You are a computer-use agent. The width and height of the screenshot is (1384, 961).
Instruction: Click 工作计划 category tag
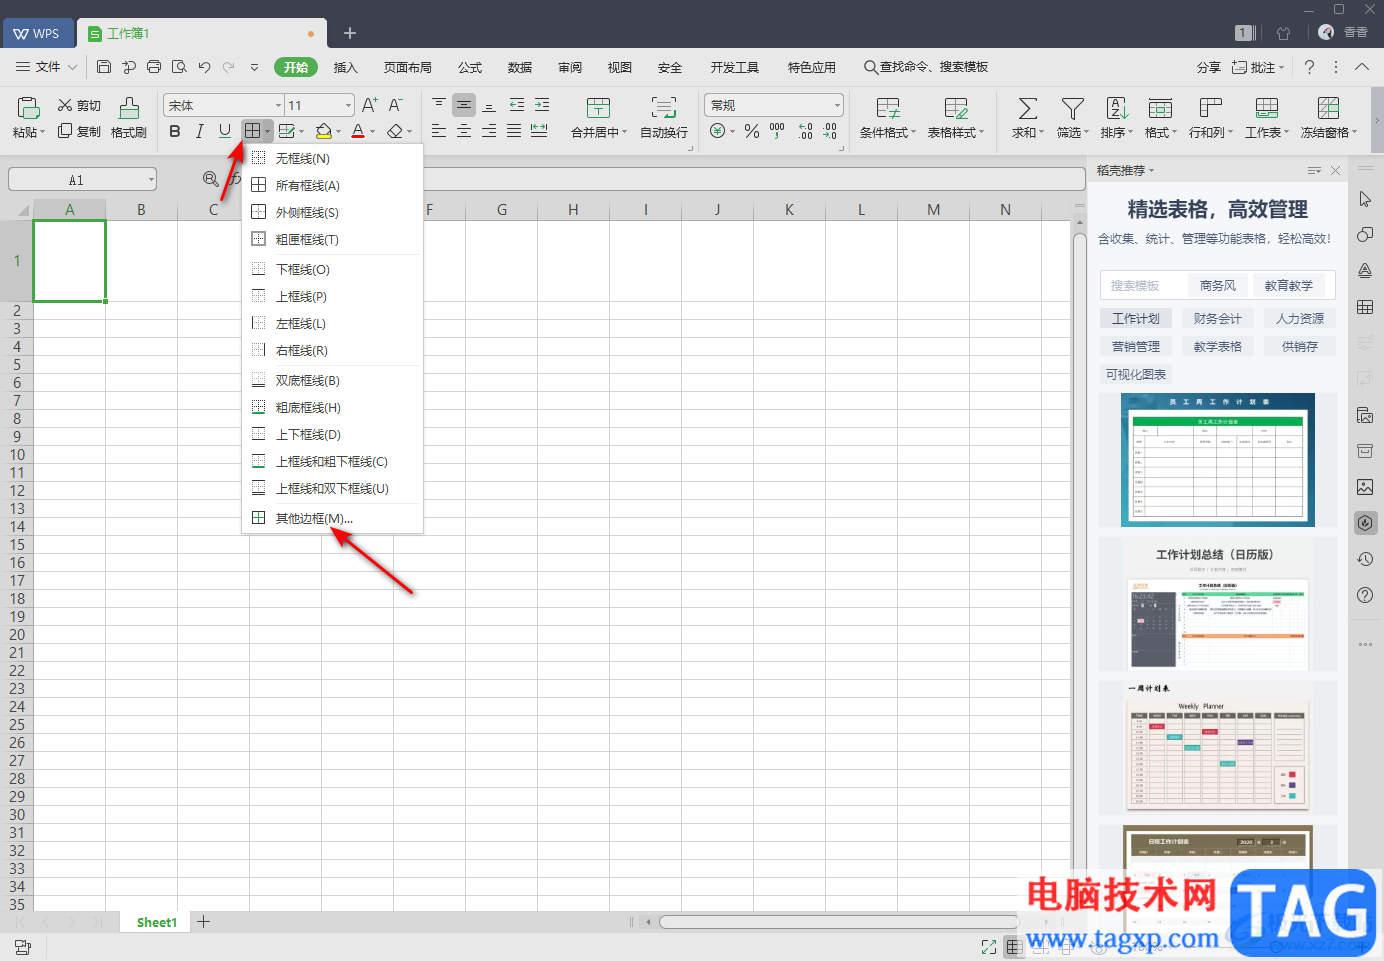coord(1135,318)
